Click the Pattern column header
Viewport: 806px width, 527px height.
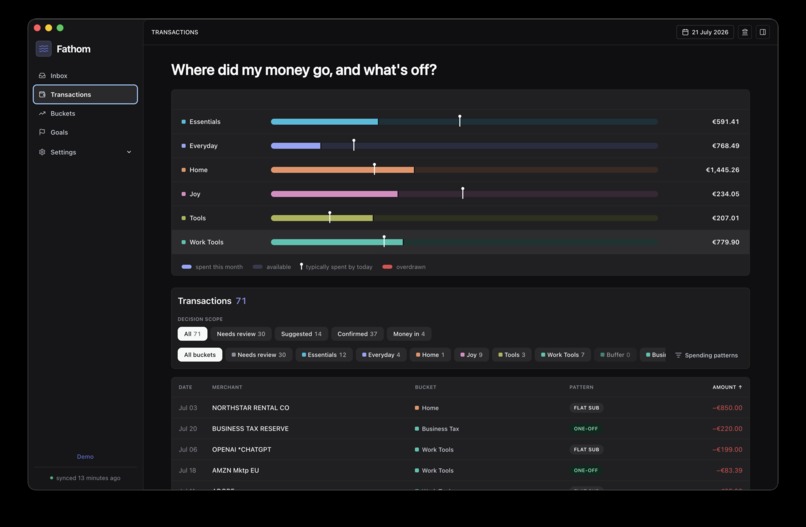(x=581, y=387)
